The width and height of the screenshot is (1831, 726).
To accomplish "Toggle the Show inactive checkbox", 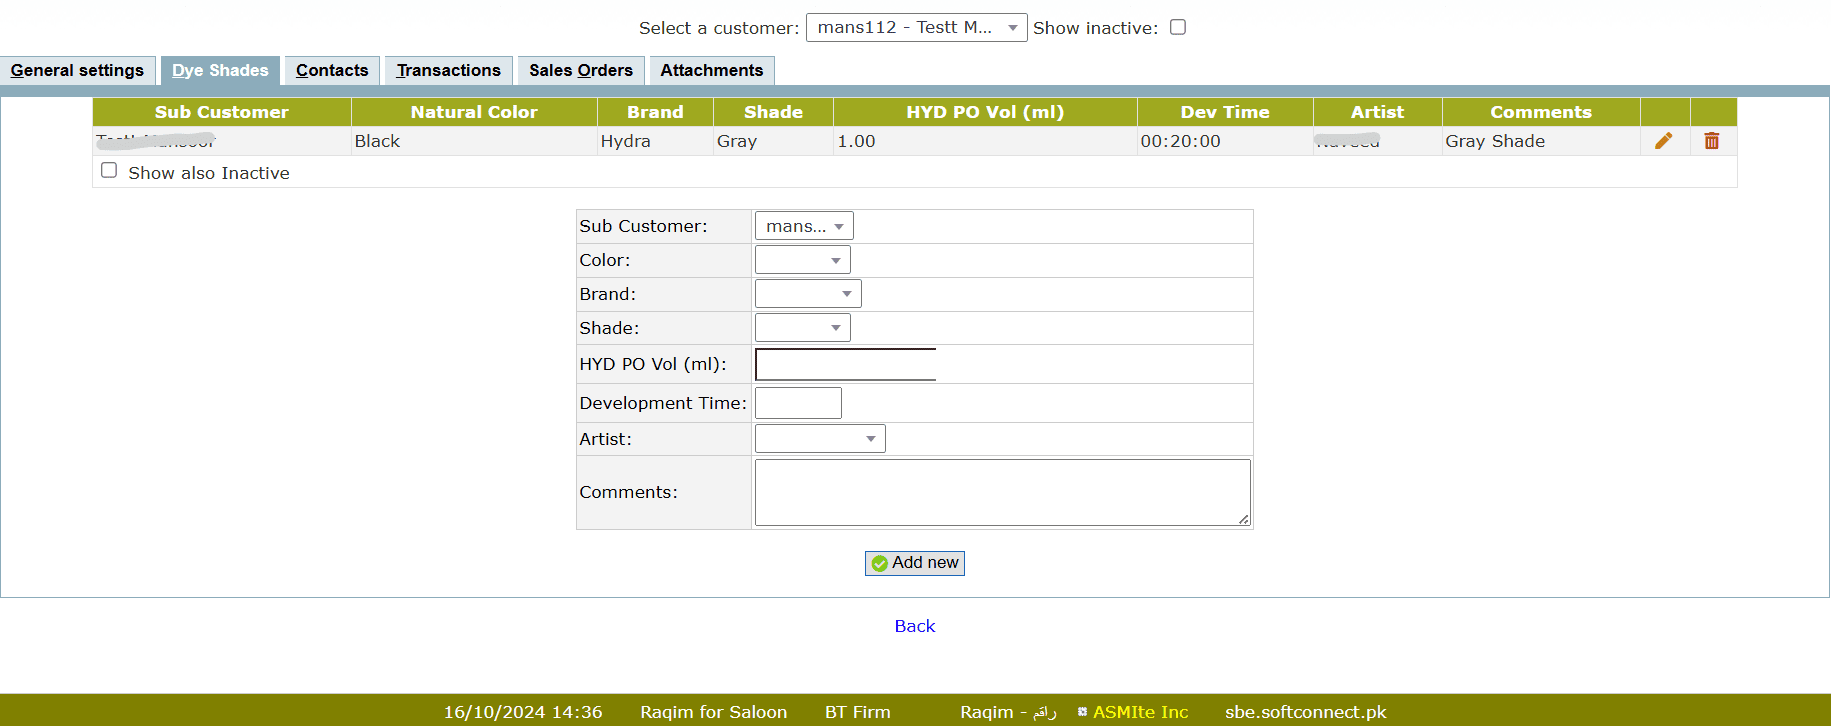I will pos(1178,27).
